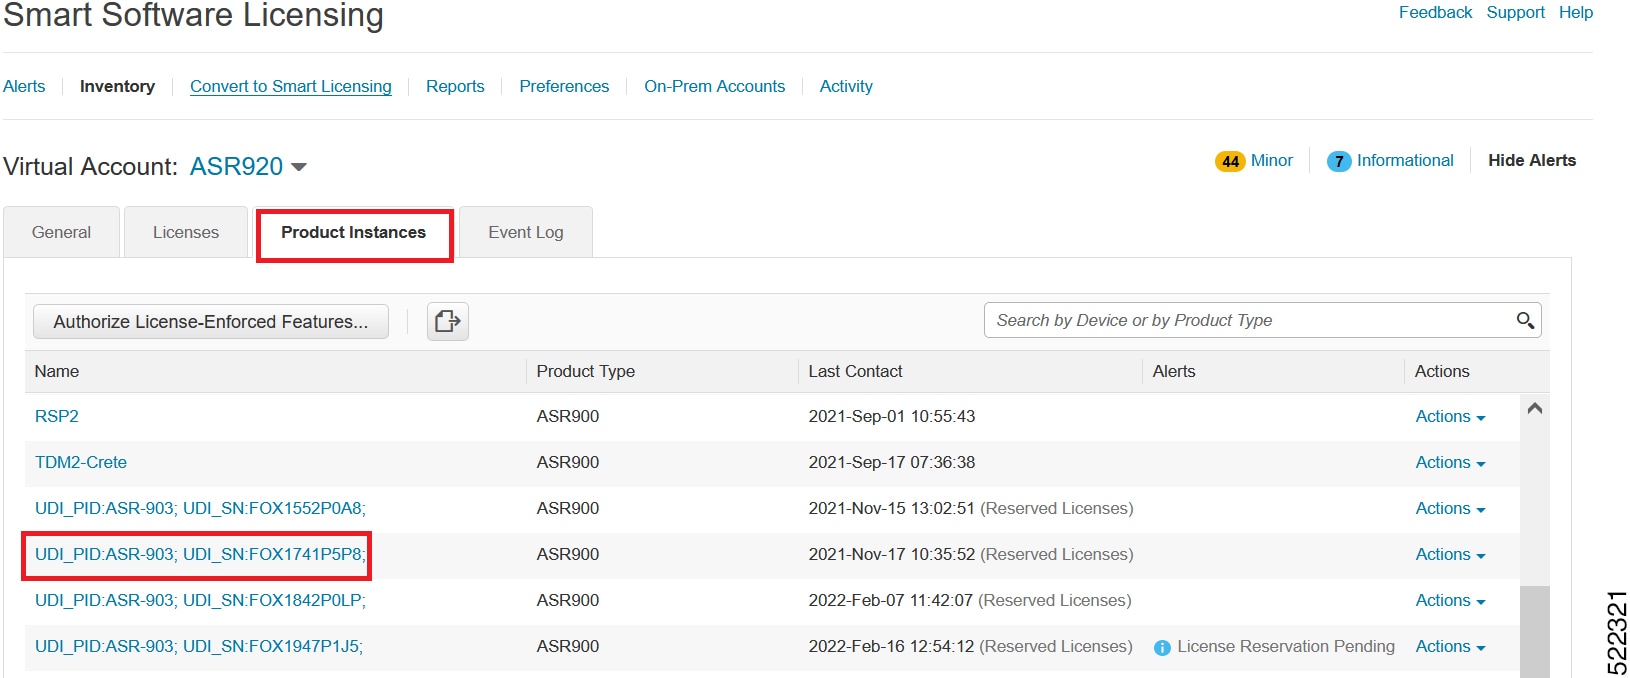Open Actions menu for FOX1842P0LP row
Image resolution: width=1630 pixels, height=678 pixels.
pos(1450,601)
